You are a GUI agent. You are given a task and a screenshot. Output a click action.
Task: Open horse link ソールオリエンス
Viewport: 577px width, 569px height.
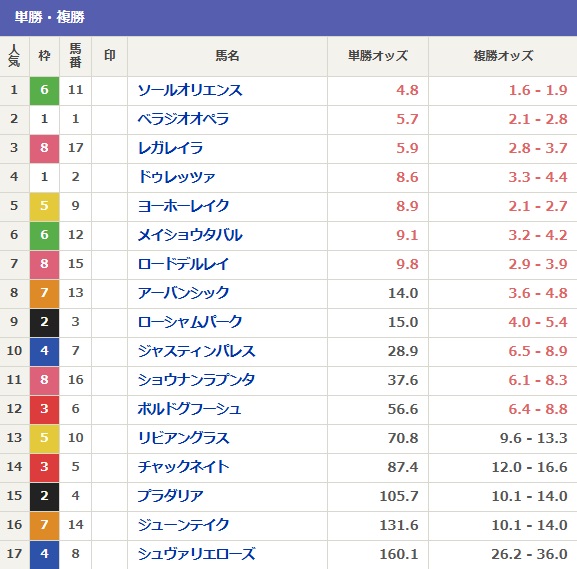click(x=190, y=90)
